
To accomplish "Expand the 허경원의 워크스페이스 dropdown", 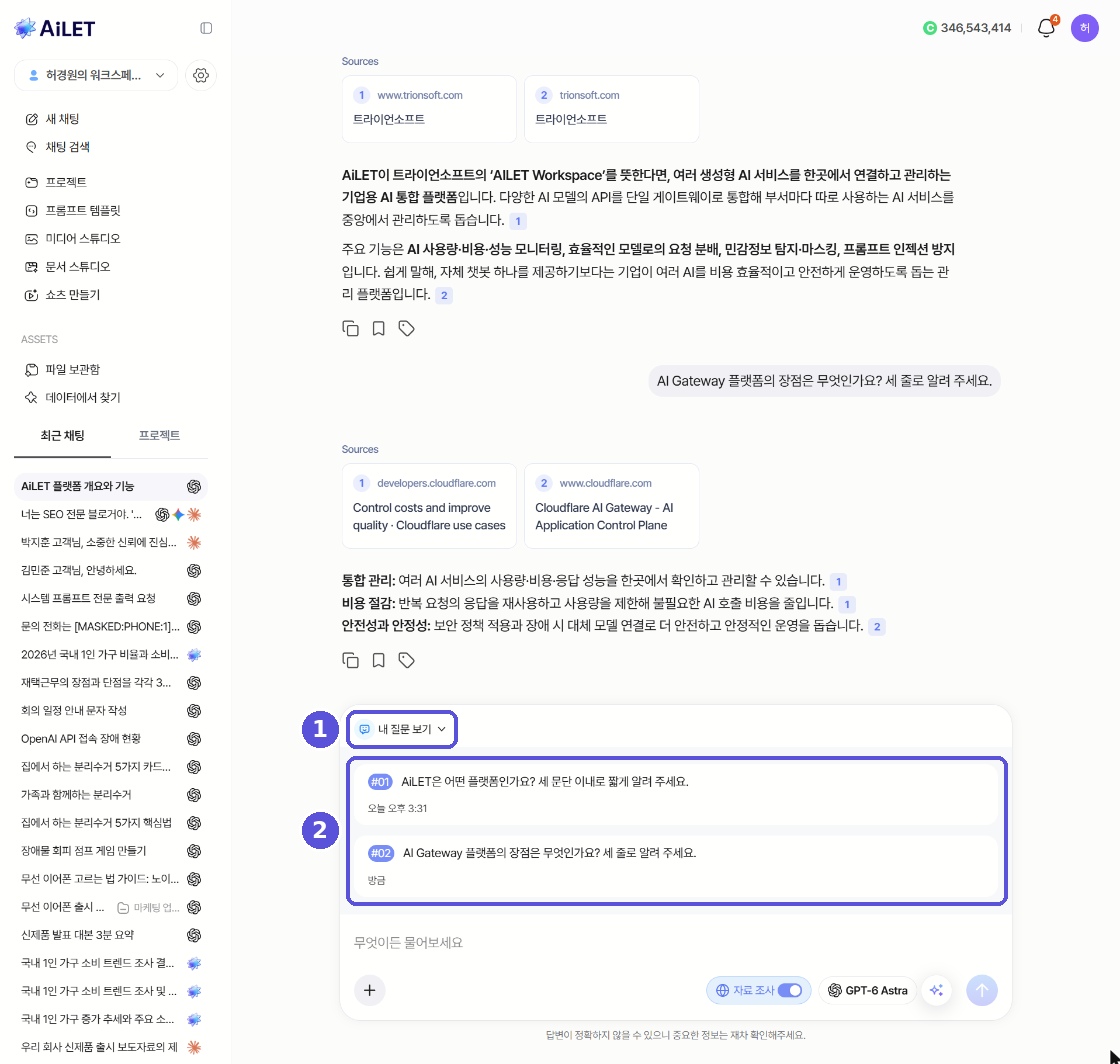I will tap(96, 75).
